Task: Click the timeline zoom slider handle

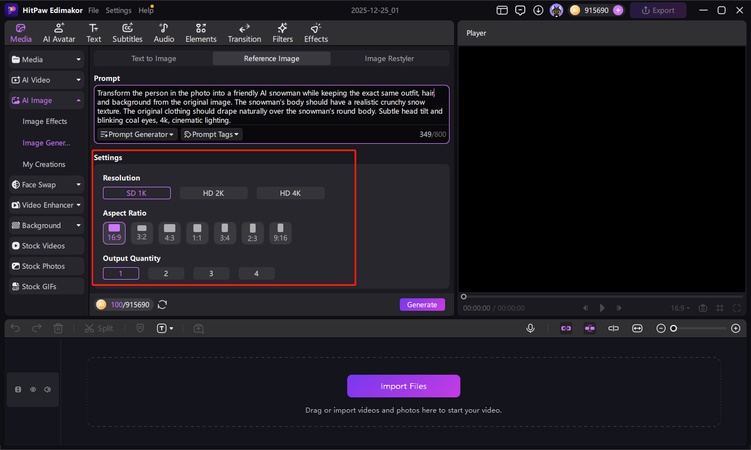Action: click(674, 328)
